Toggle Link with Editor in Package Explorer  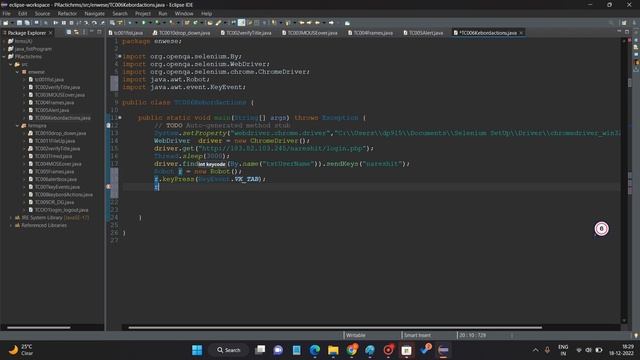pos(76,32)
